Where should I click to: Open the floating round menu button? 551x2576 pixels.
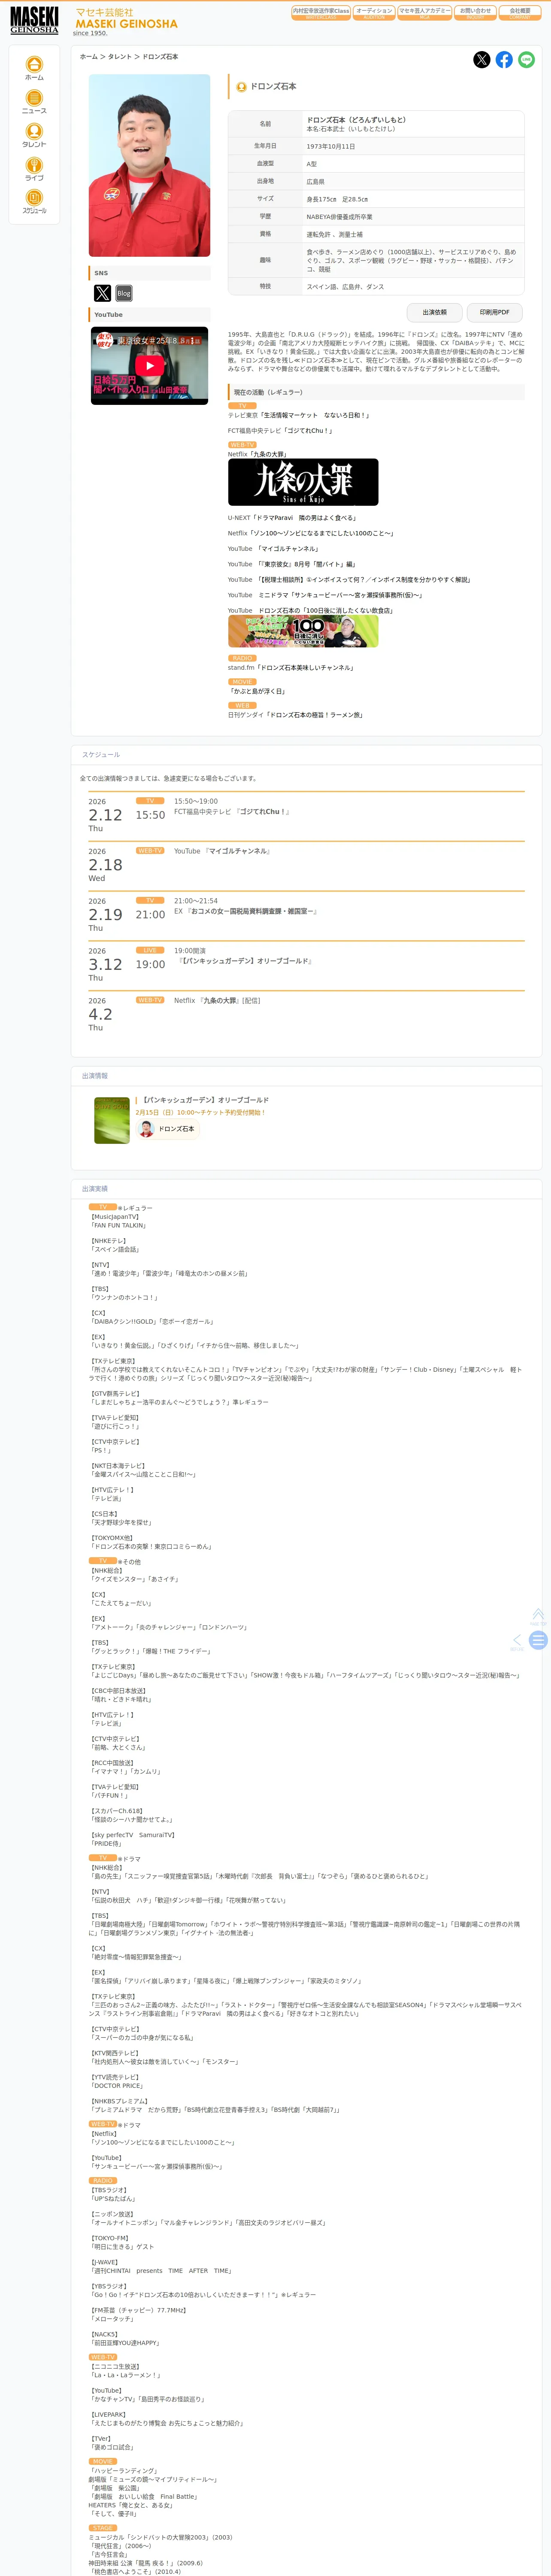(x=538, y=1640)
